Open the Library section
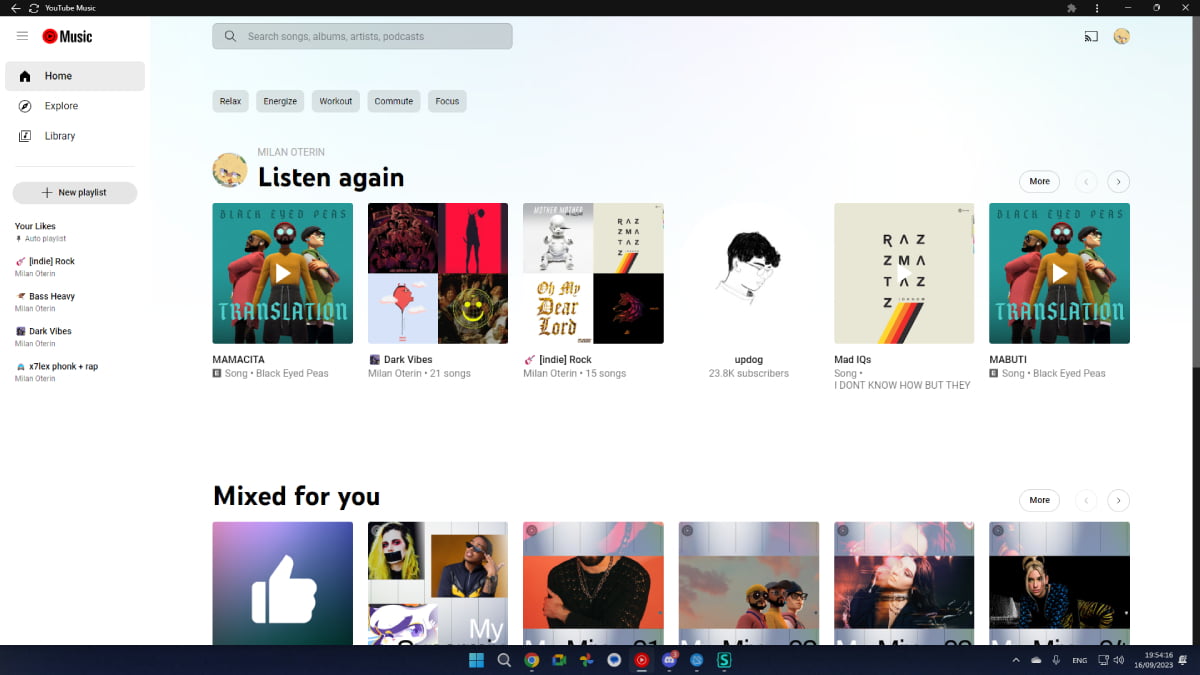 [x=59, y=136]
